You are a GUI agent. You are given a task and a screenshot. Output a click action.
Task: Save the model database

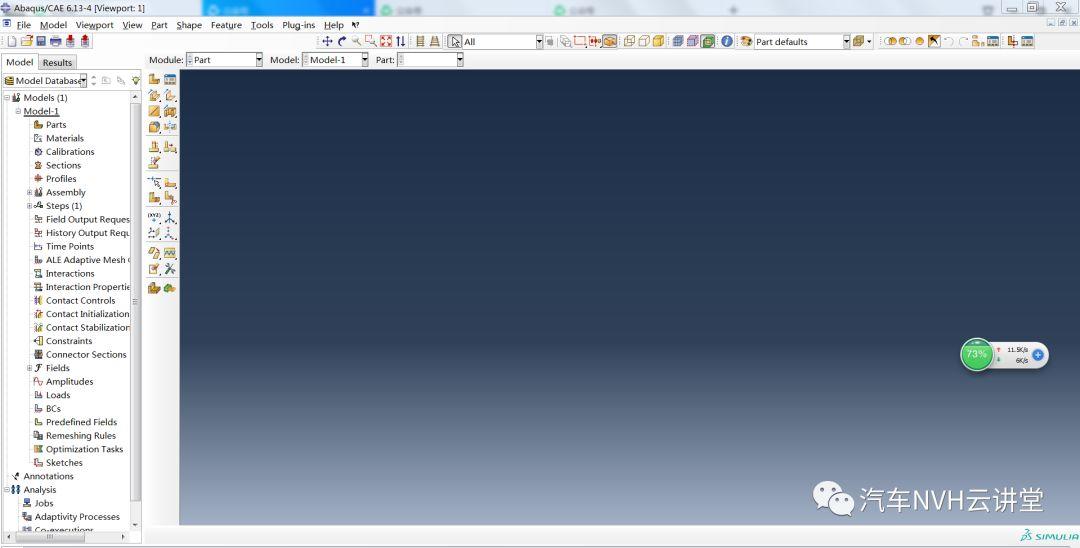tap(41, 41)
